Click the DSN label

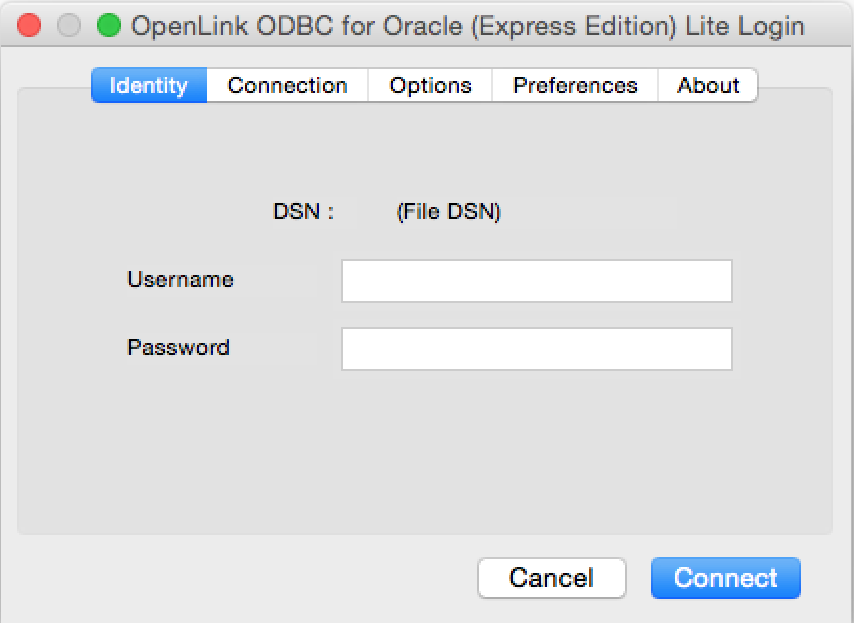tap(303, 211)
